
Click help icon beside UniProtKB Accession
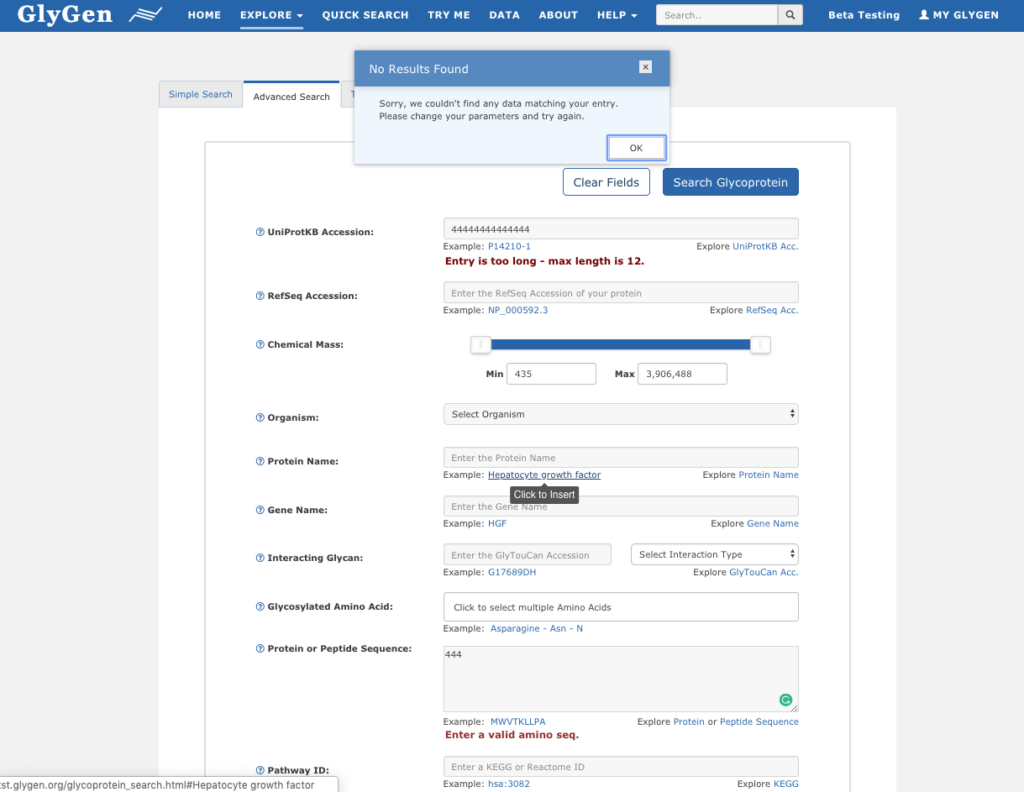[x=260, y=232]
